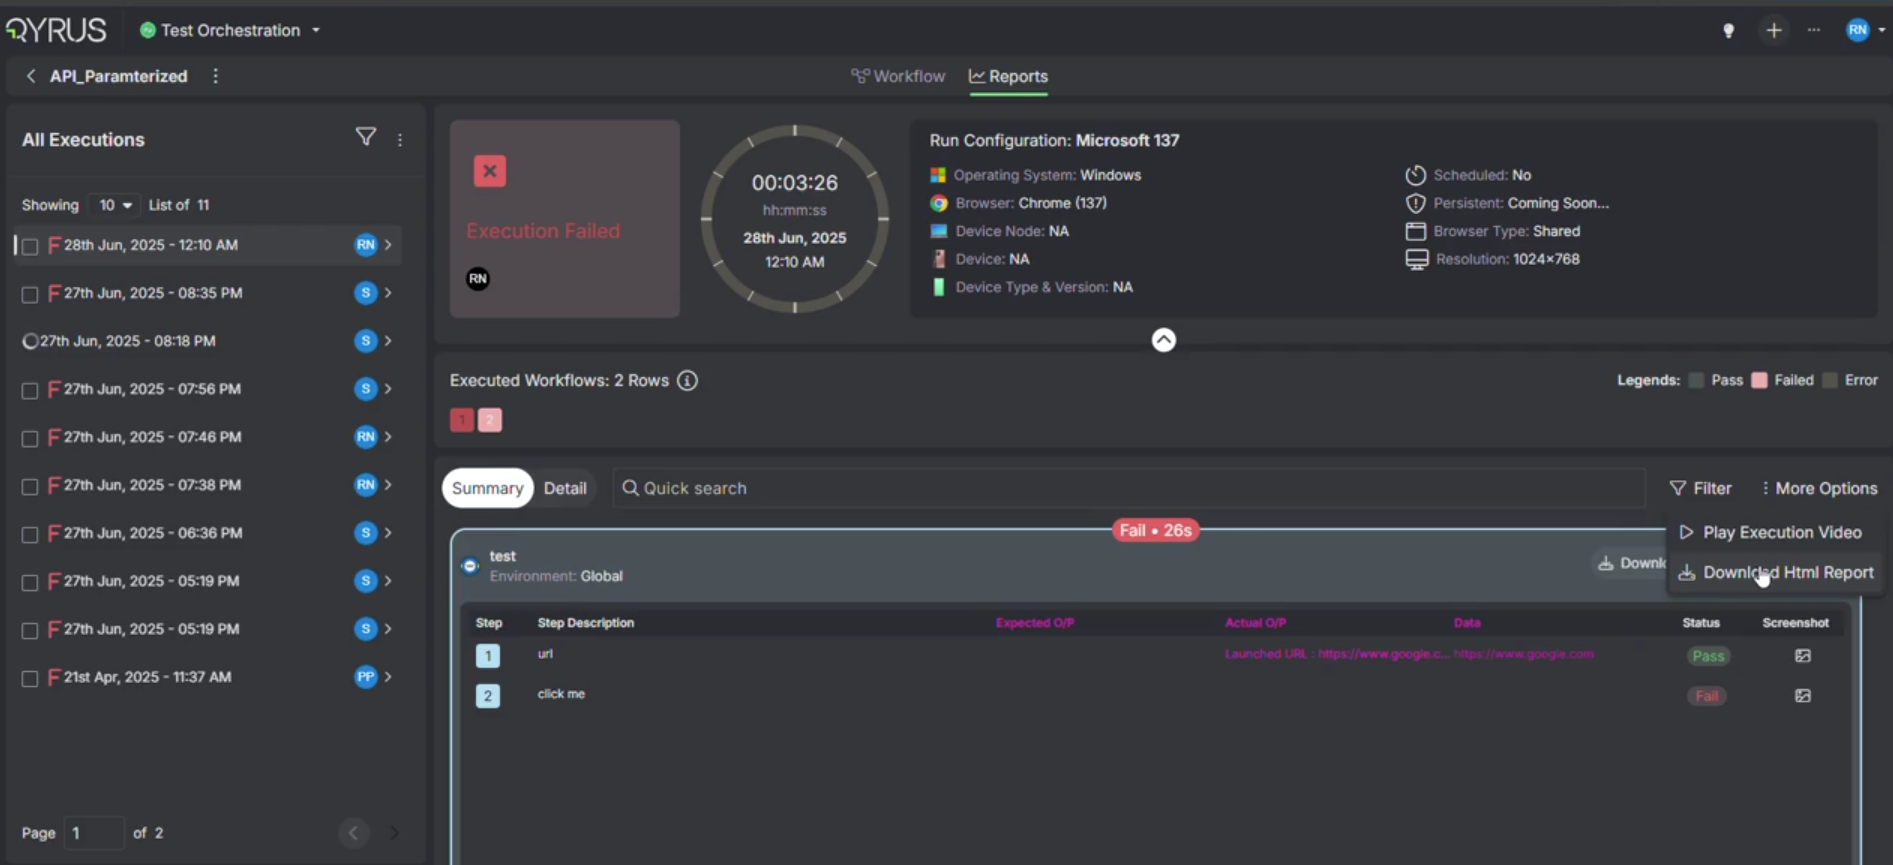This screenshot has width=1893, height=865.
Task: Open the lightbulb tips icon in header
Action: click(1728, 30)
